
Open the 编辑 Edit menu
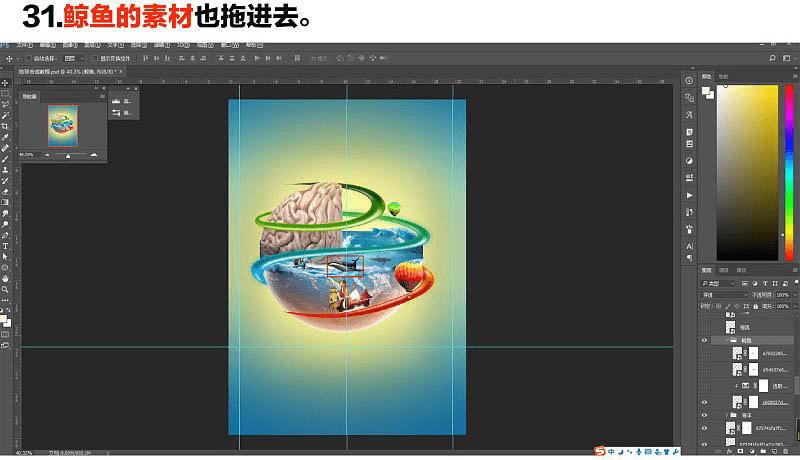[x=47, y=45]
